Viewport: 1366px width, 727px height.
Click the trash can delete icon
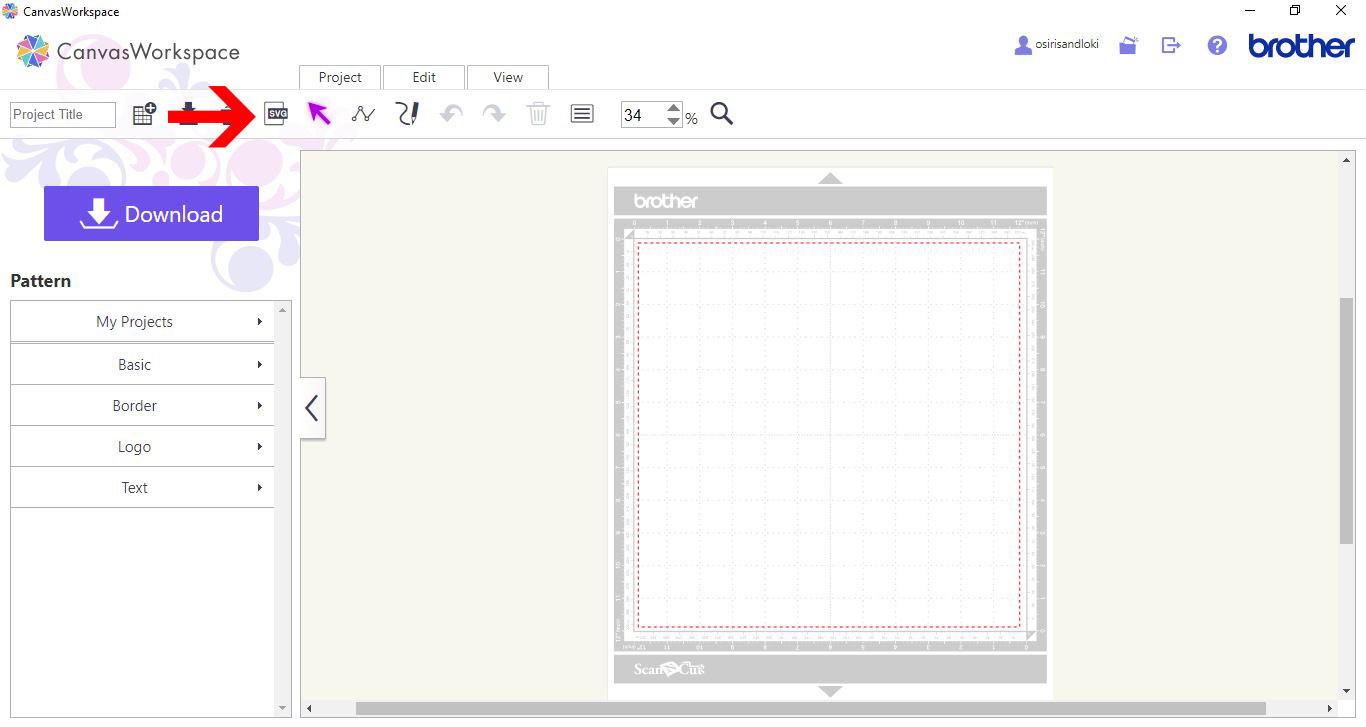538,114
